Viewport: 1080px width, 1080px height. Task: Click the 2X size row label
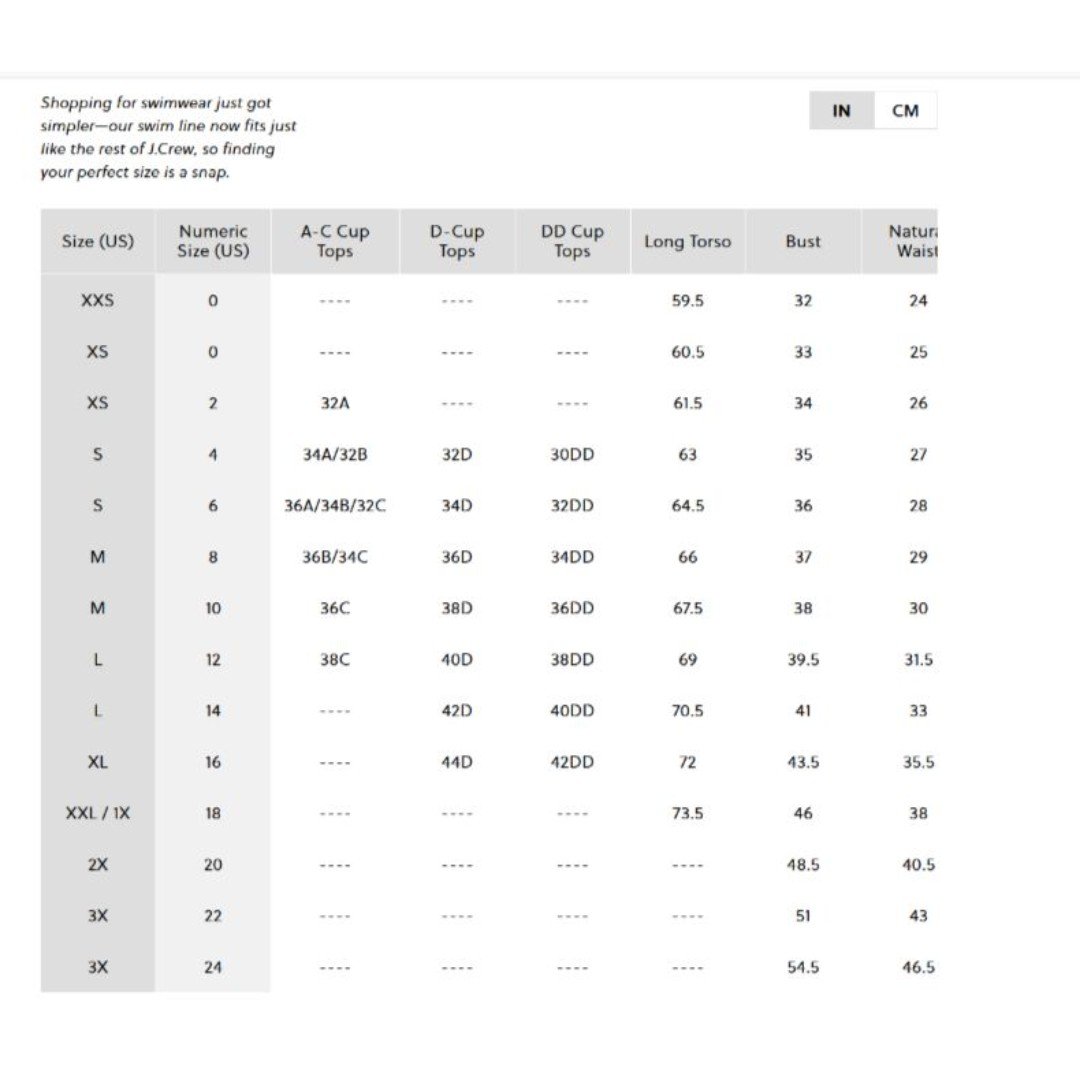click(98, 864)
